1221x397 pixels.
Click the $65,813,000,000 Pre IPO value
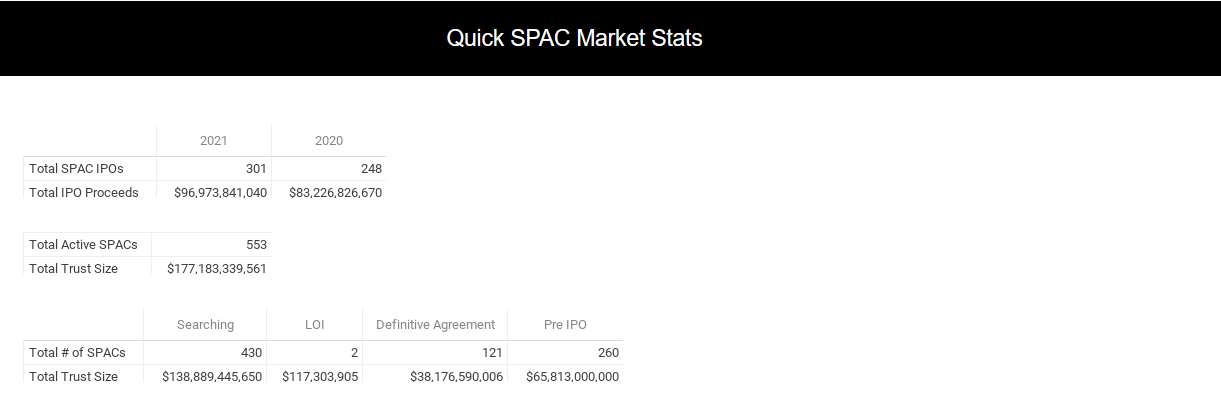click(x=572, y=377)
